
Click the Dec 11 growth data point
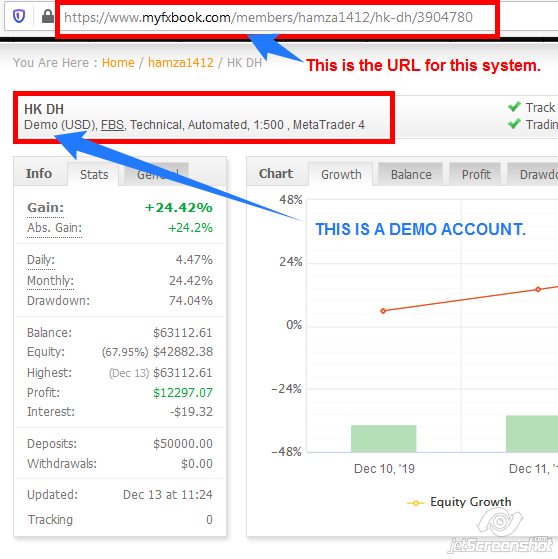pyautogui.click(x=538, y=289)
